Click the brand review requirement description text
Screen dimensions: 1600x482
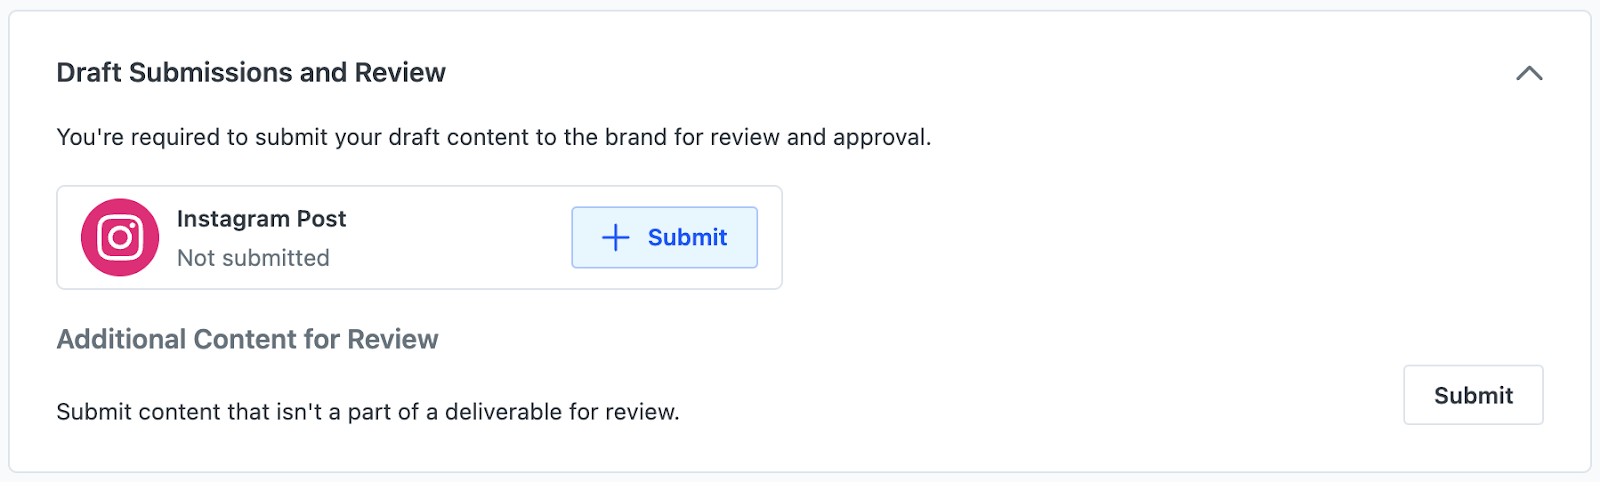click(494, 137)
